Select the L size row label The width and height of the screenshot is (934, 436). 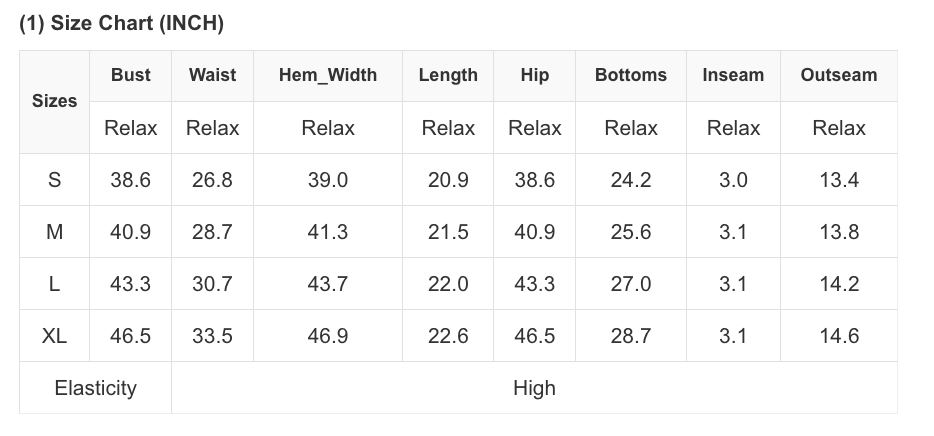(x=54, y=284)
